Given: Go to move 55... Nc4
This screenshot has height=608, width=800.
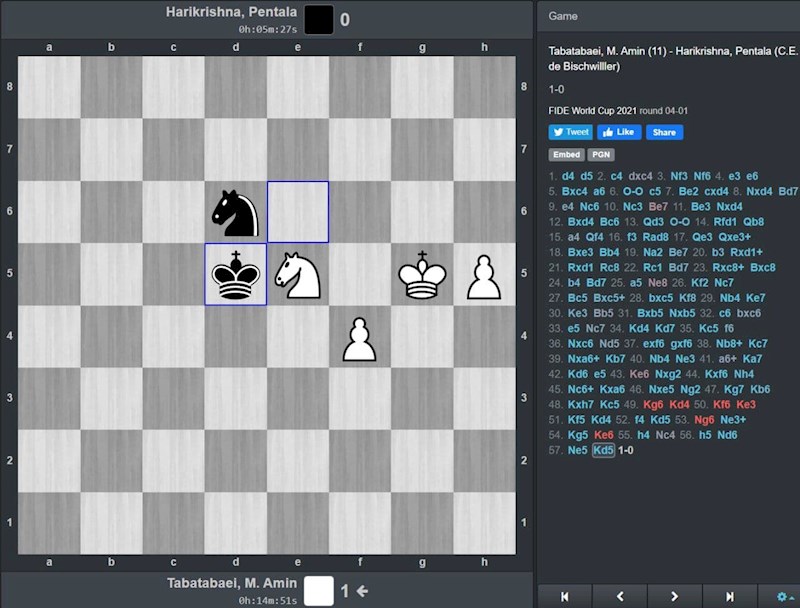Looking at the screenshot, I should (x=665, y=435).
